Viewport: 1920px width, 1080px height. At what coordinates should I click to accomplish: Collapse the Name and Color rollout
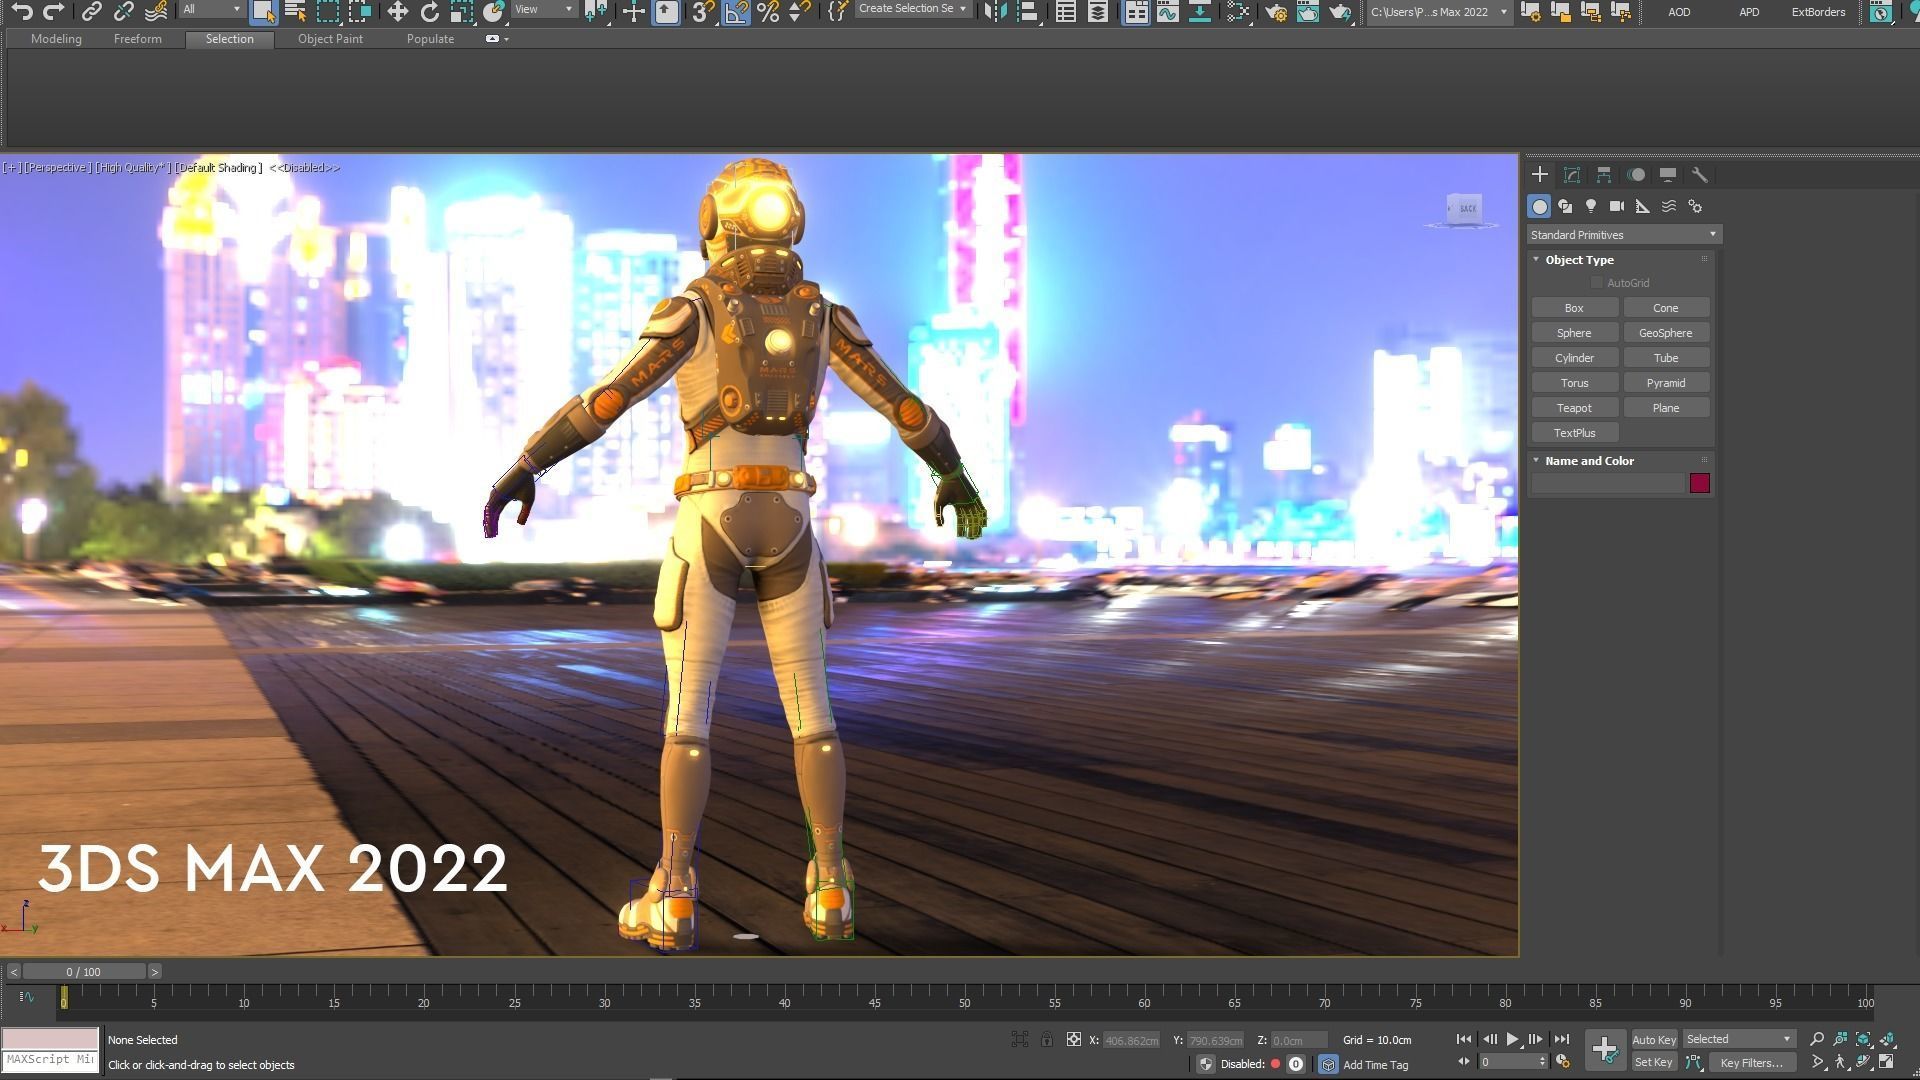[1536, 461]
